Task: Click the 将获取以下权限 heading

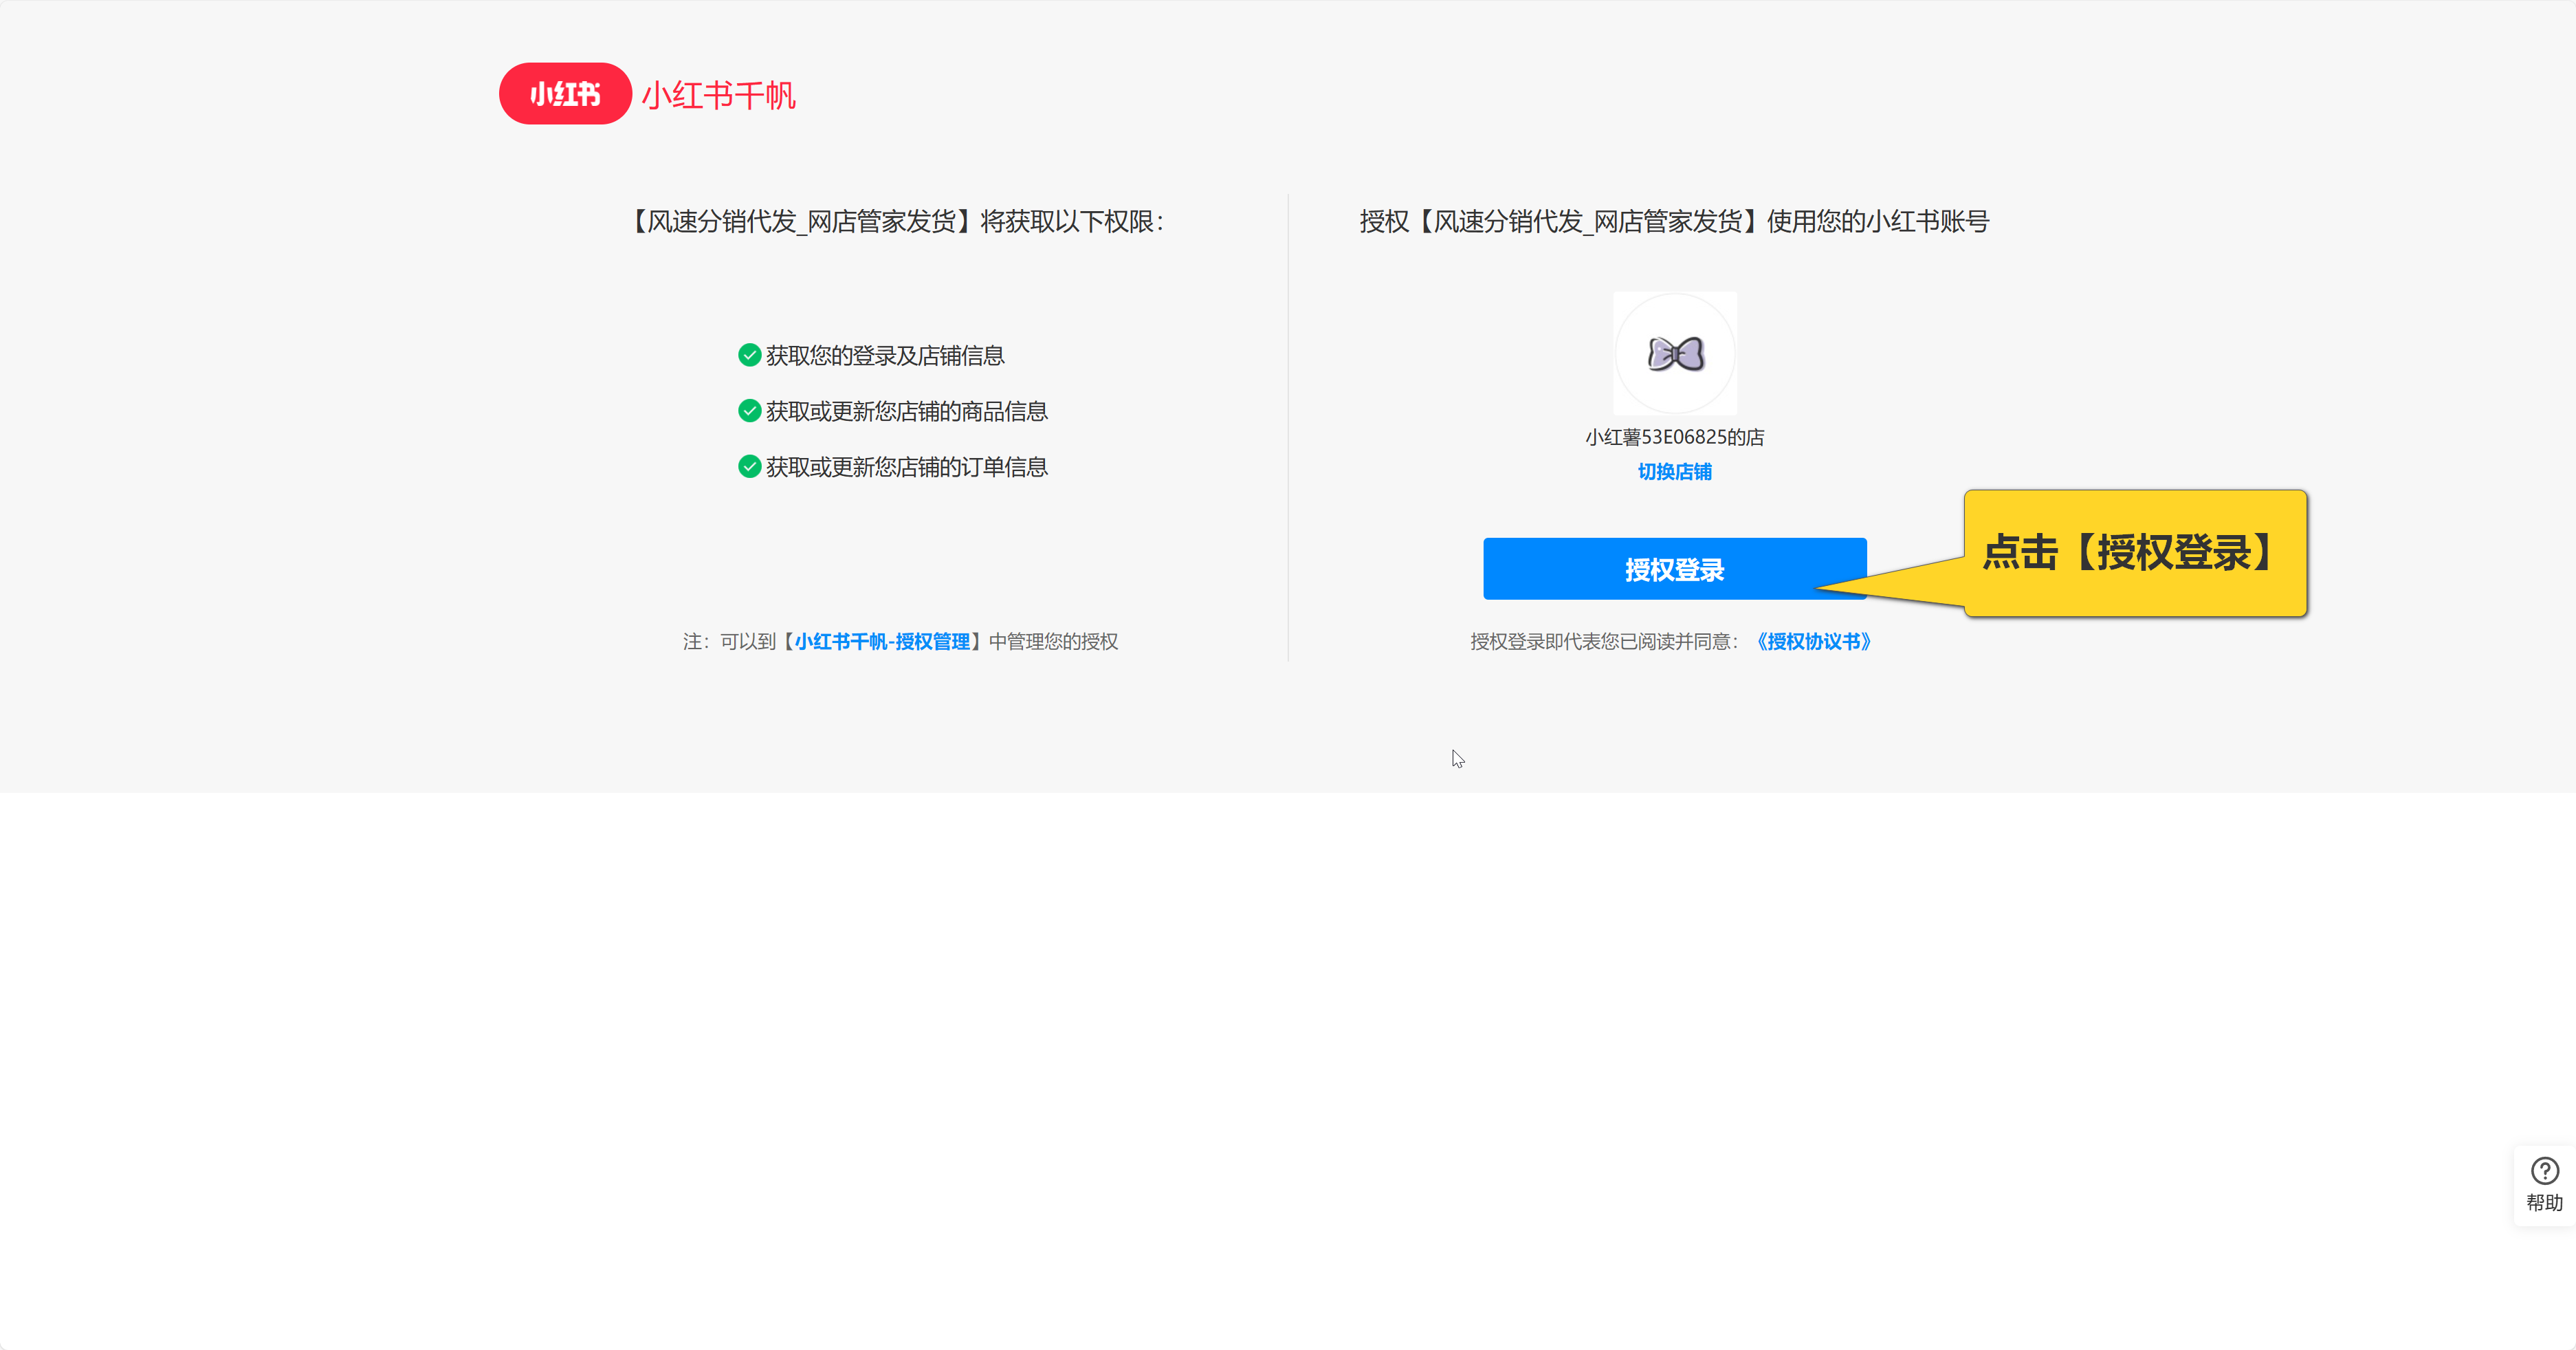Action: click(x=898, y=222)
